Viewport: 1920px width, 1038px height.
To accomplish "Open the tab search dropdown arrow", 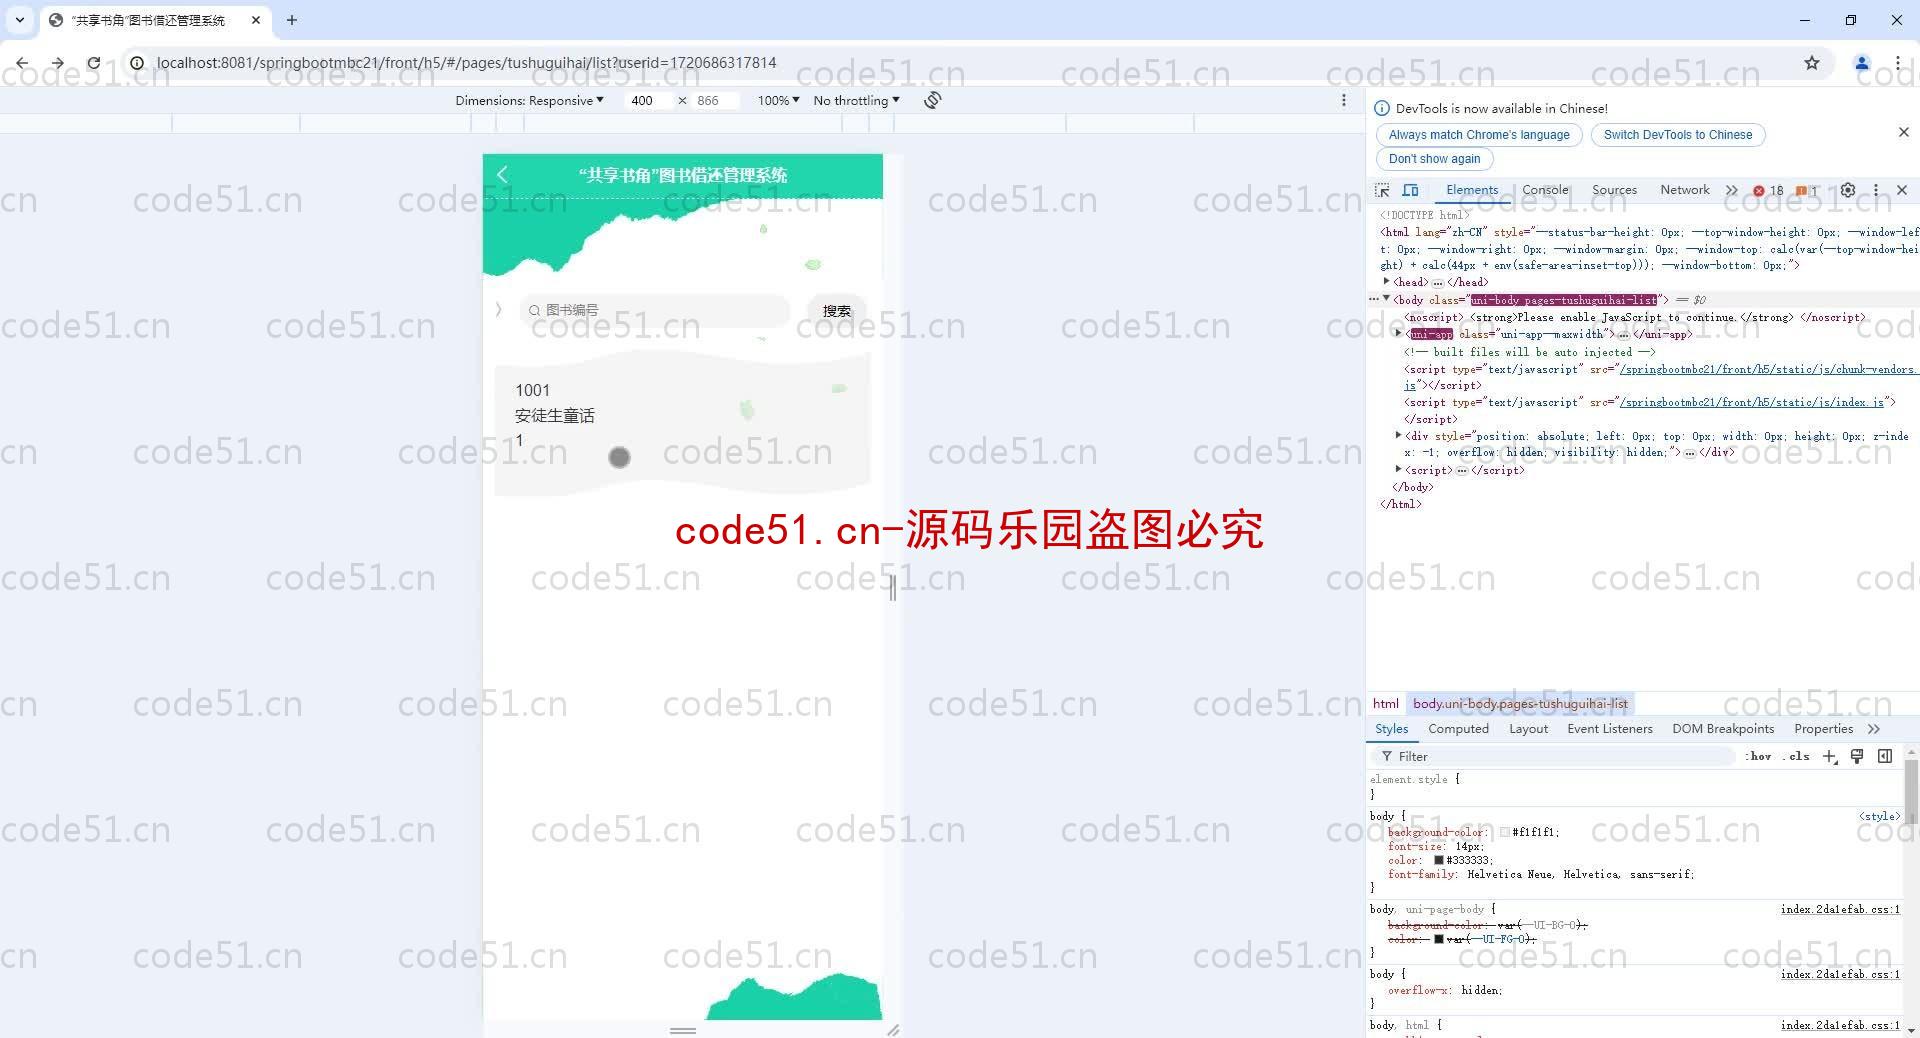I will pos(20,20).
